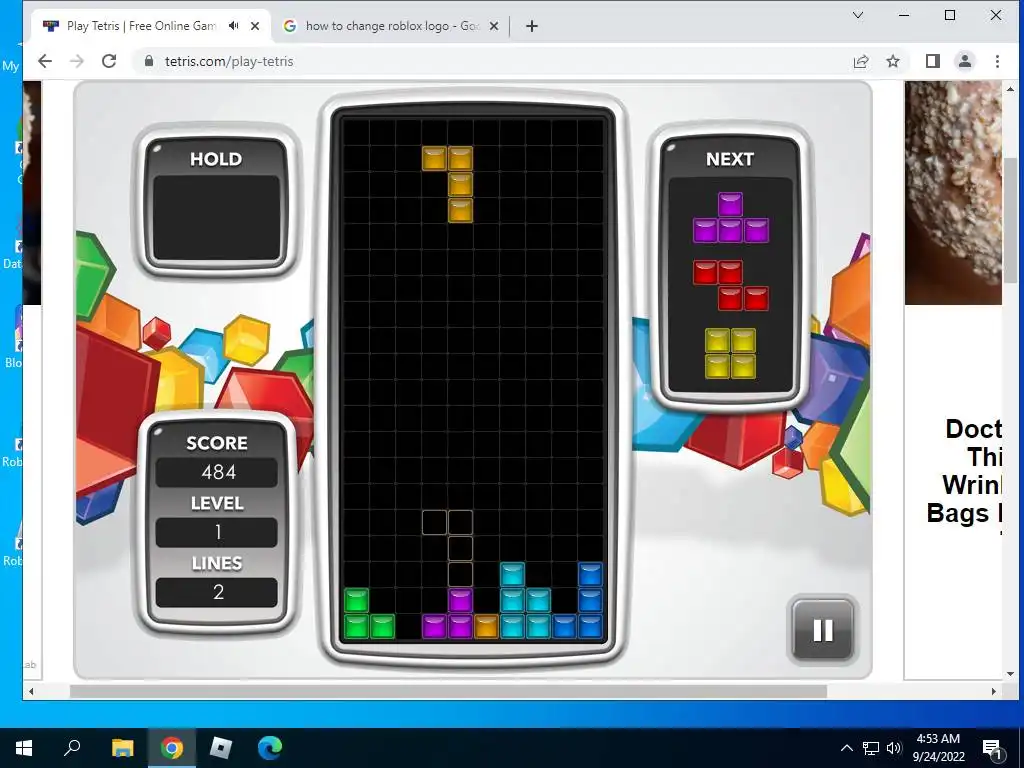The image size is (1024, 768).
Task: Click the vertical scrollbar thumb
Action: click(1012, 220)
